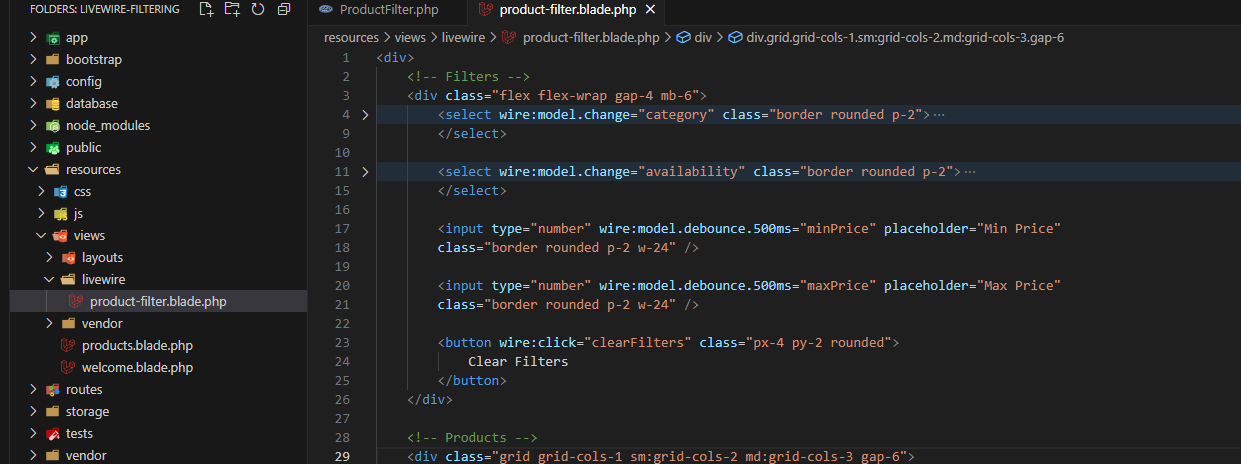Click the New File icon in explorer header

point(206,10)
